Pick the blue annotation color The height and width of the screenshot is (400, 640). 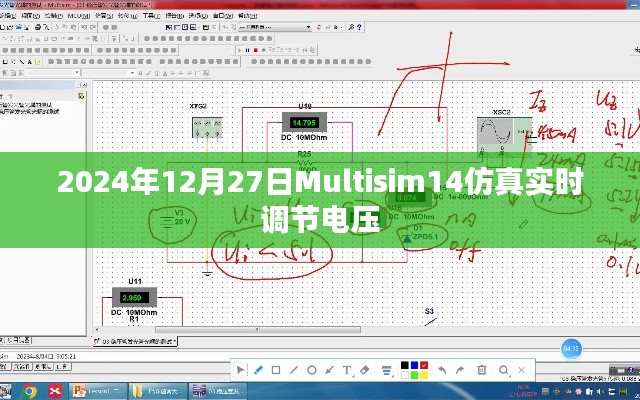(414, 365)
